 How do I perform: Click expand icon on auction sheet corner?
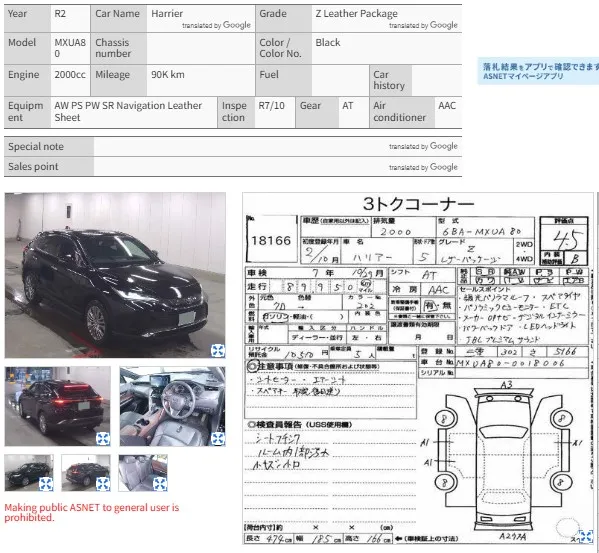coord(586,537)
